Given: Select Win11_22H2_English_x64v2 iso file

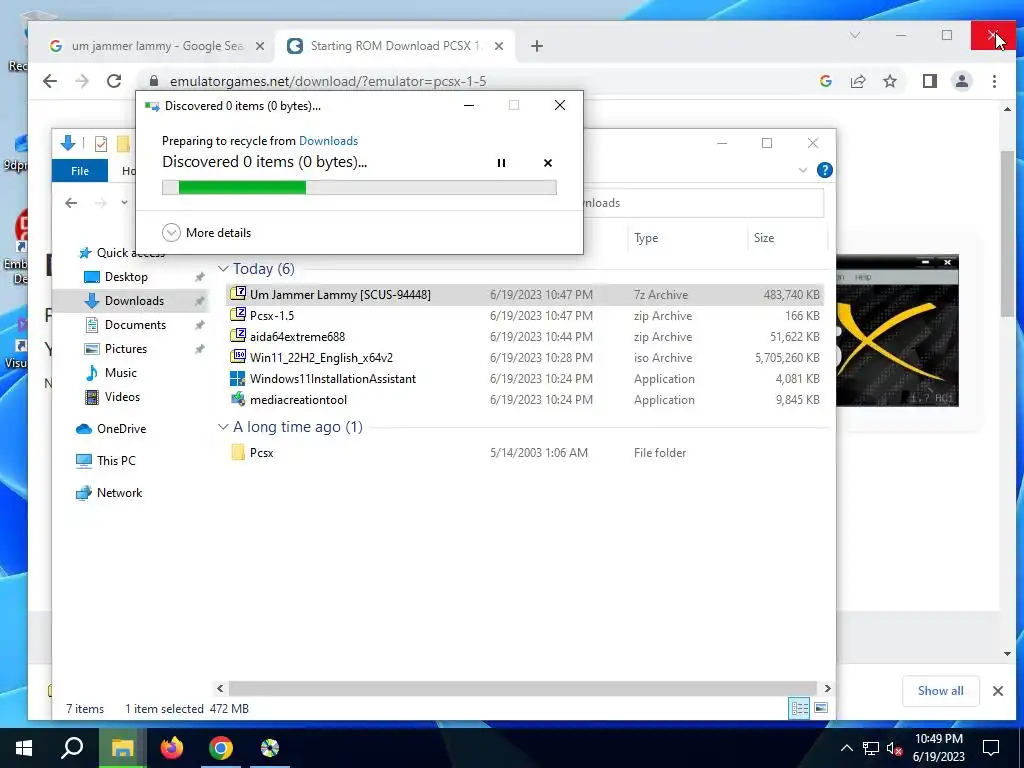Looking at the screenshot, I should 525,358.
